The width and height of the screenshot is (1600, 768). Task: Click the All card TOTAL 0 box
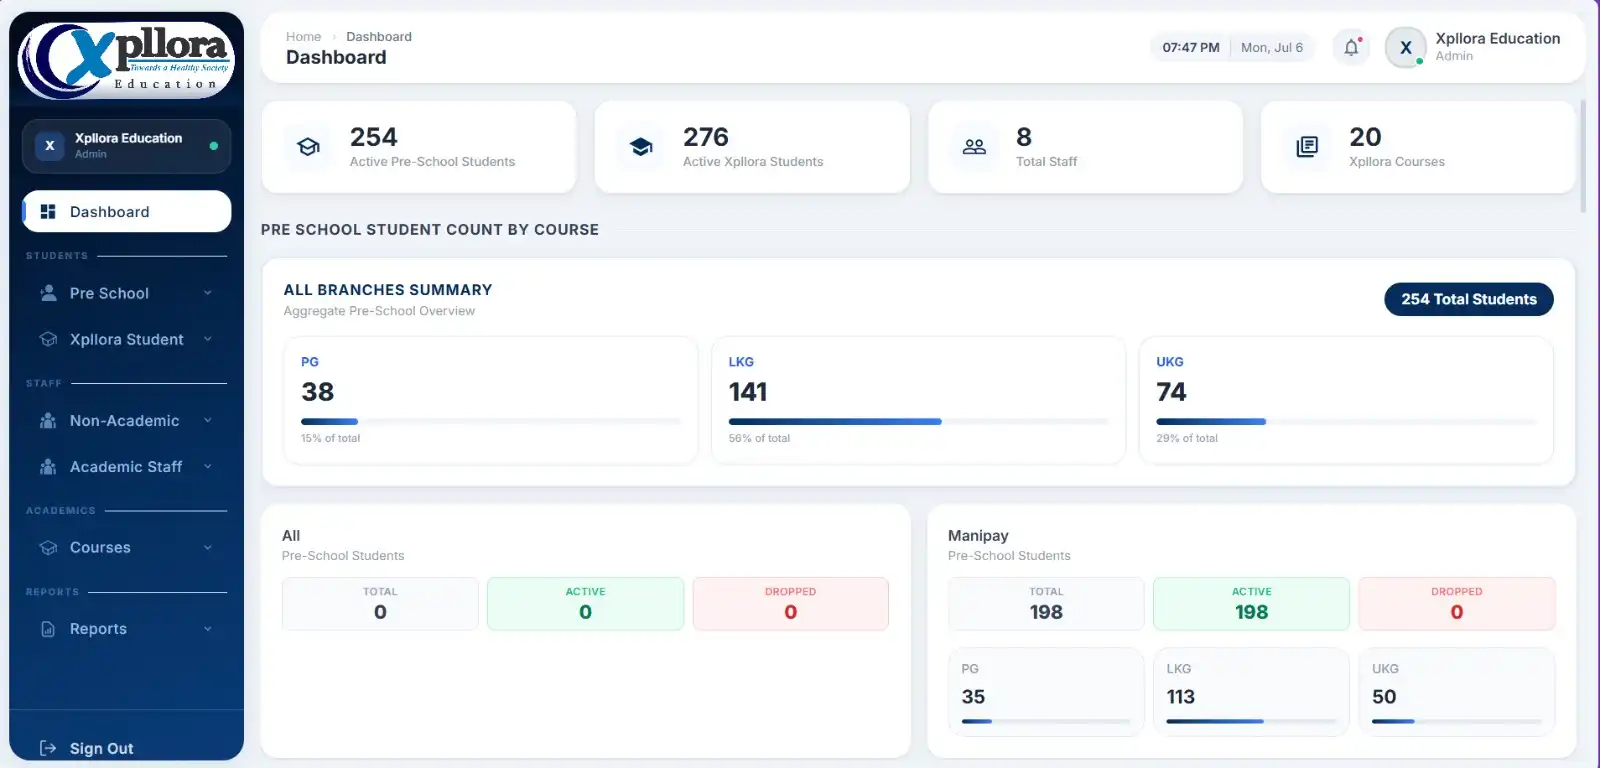pos(380,604)
